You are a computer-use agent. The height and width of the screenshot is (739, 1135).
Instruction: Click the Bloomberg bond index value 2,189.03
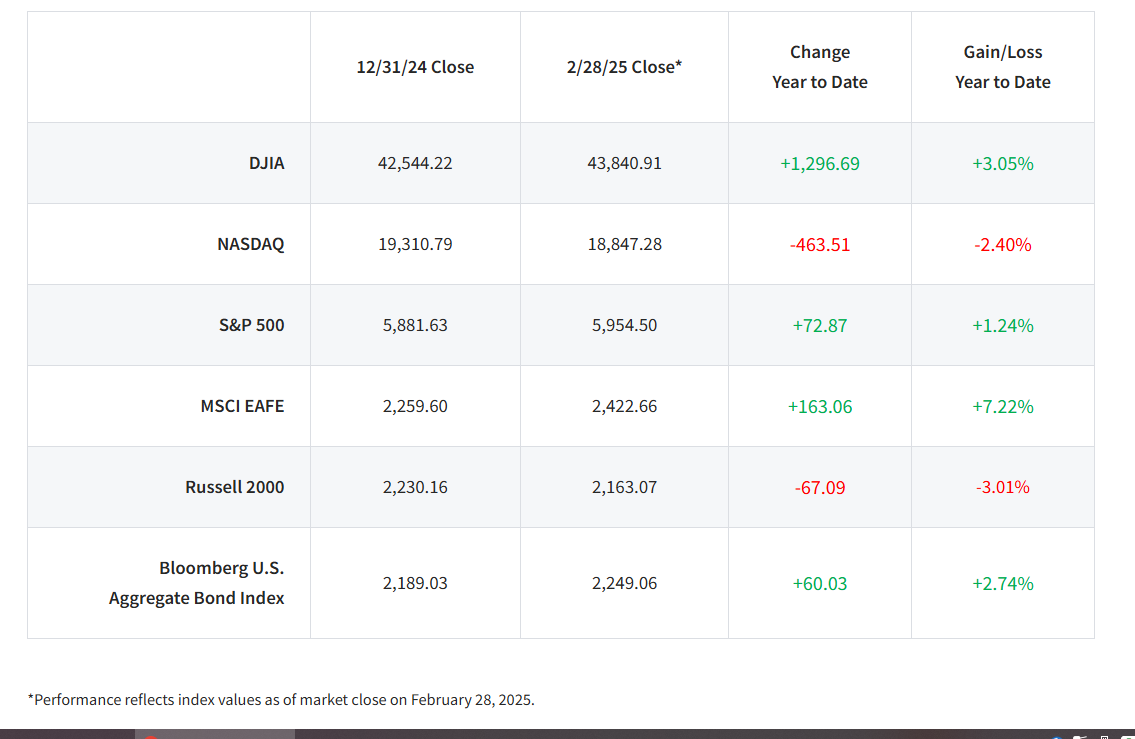[x=415, y=583]
